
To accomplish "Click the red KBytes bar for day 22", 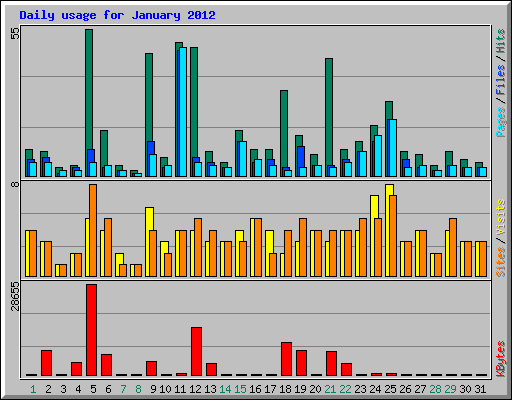I will pyautogui.click(x=347, y=370).
